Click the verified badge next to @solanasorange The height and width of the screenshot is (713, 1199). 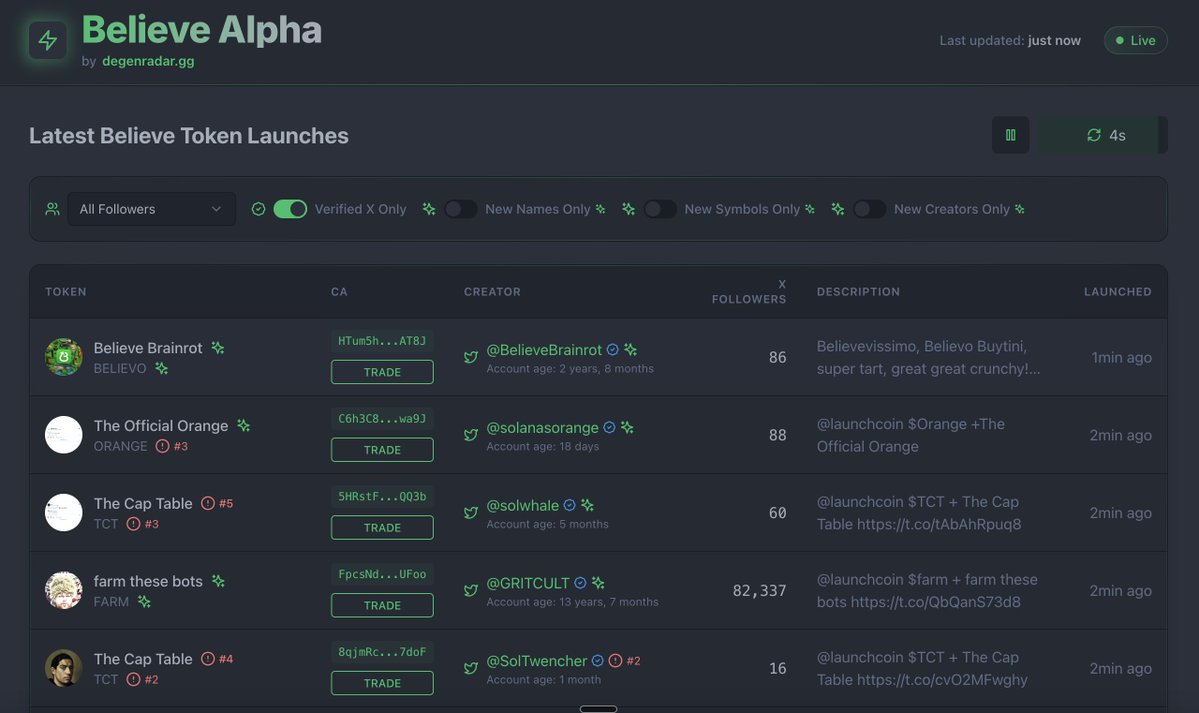coord(609,428)
